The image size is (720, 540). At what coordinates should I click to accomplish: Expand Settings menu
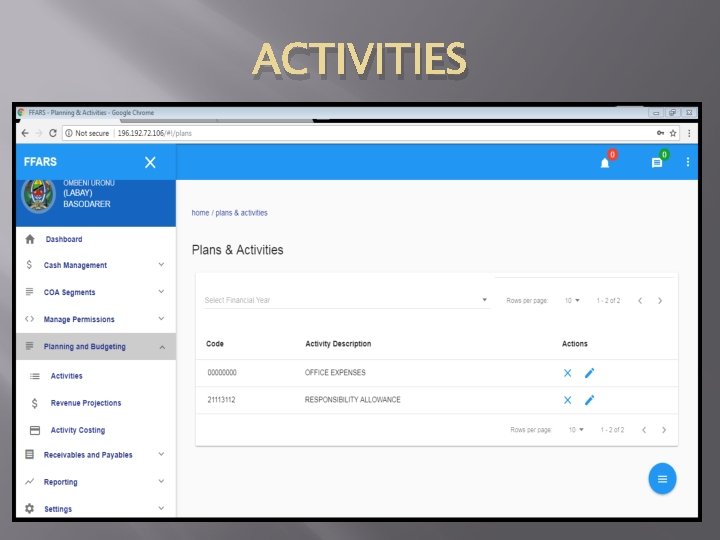[161, 508]
